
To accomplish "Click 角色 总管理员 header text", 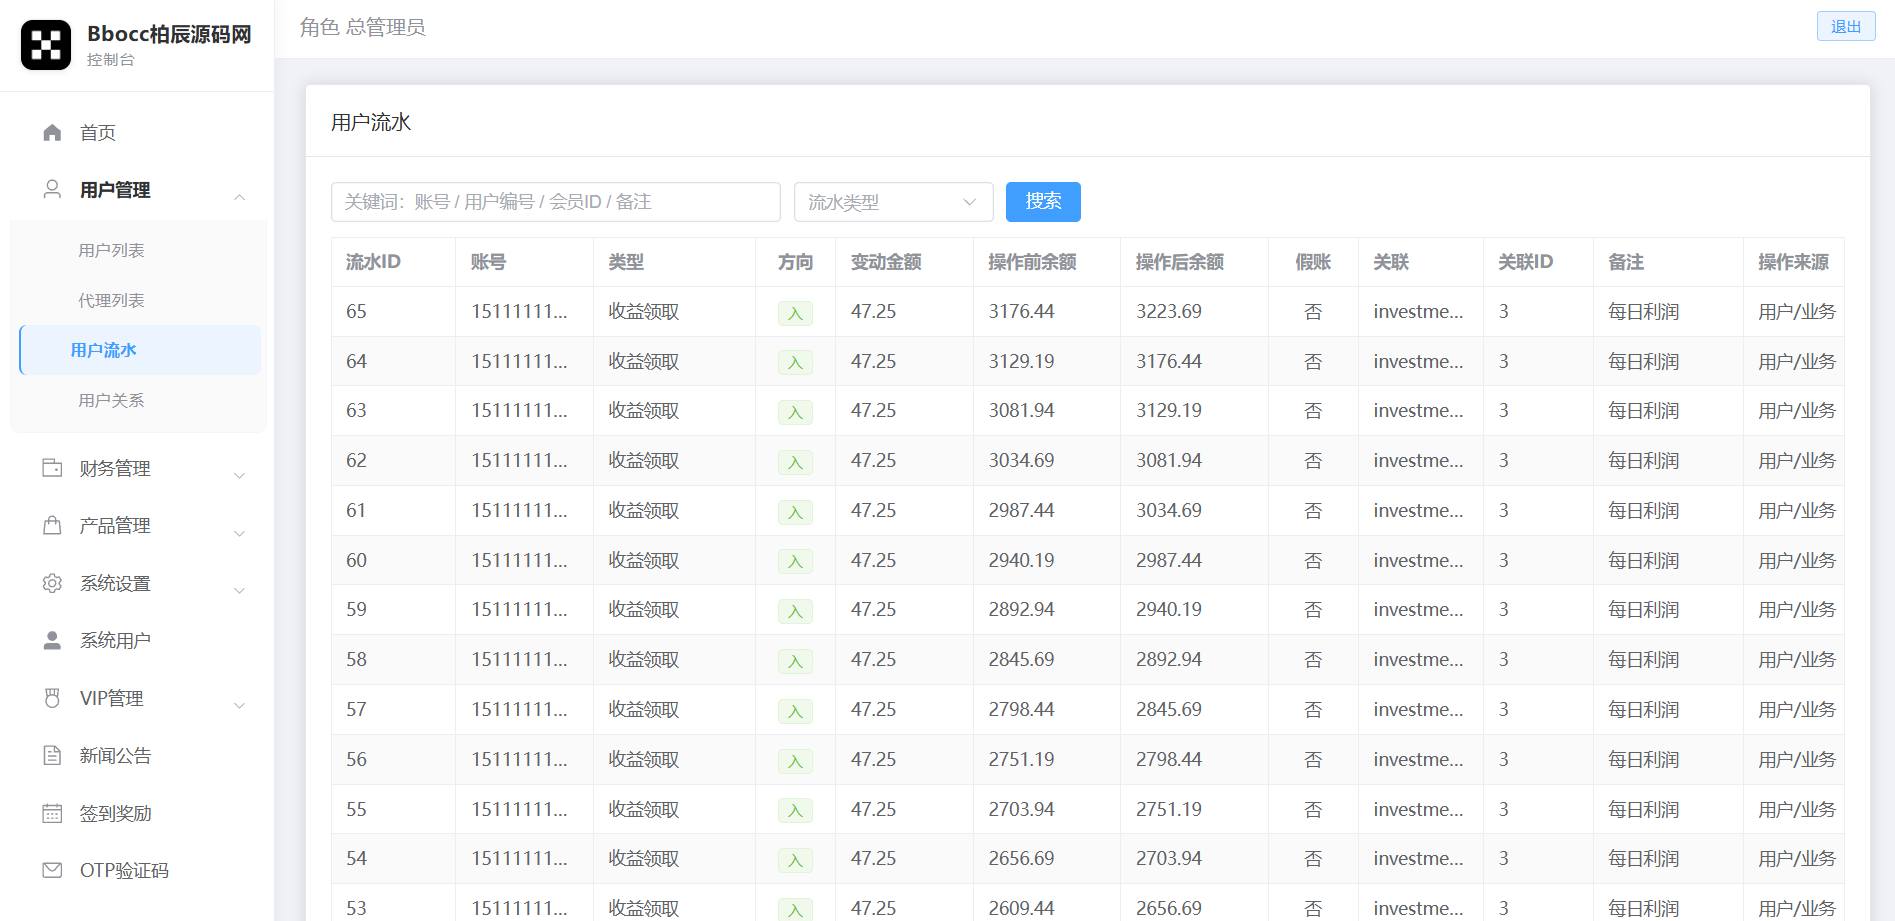I will (x=363, y=27).
